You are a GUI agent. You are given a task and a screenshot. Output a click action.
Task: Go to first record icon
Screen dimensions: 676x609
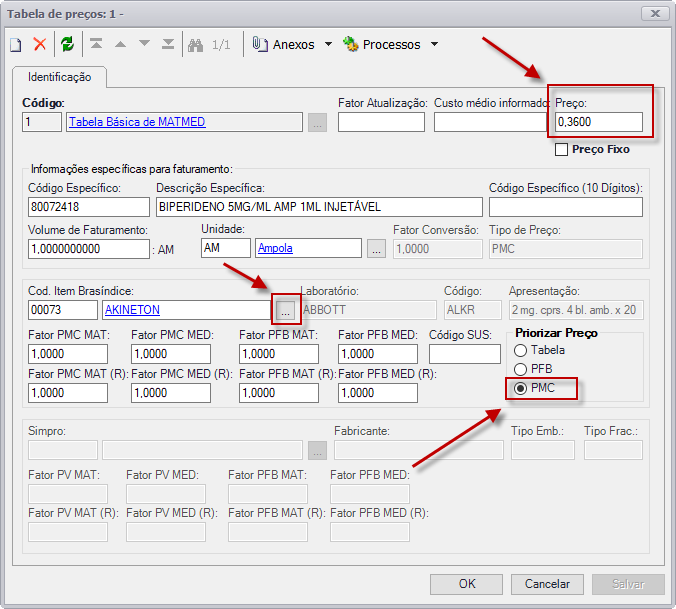[x=96, y=44]
